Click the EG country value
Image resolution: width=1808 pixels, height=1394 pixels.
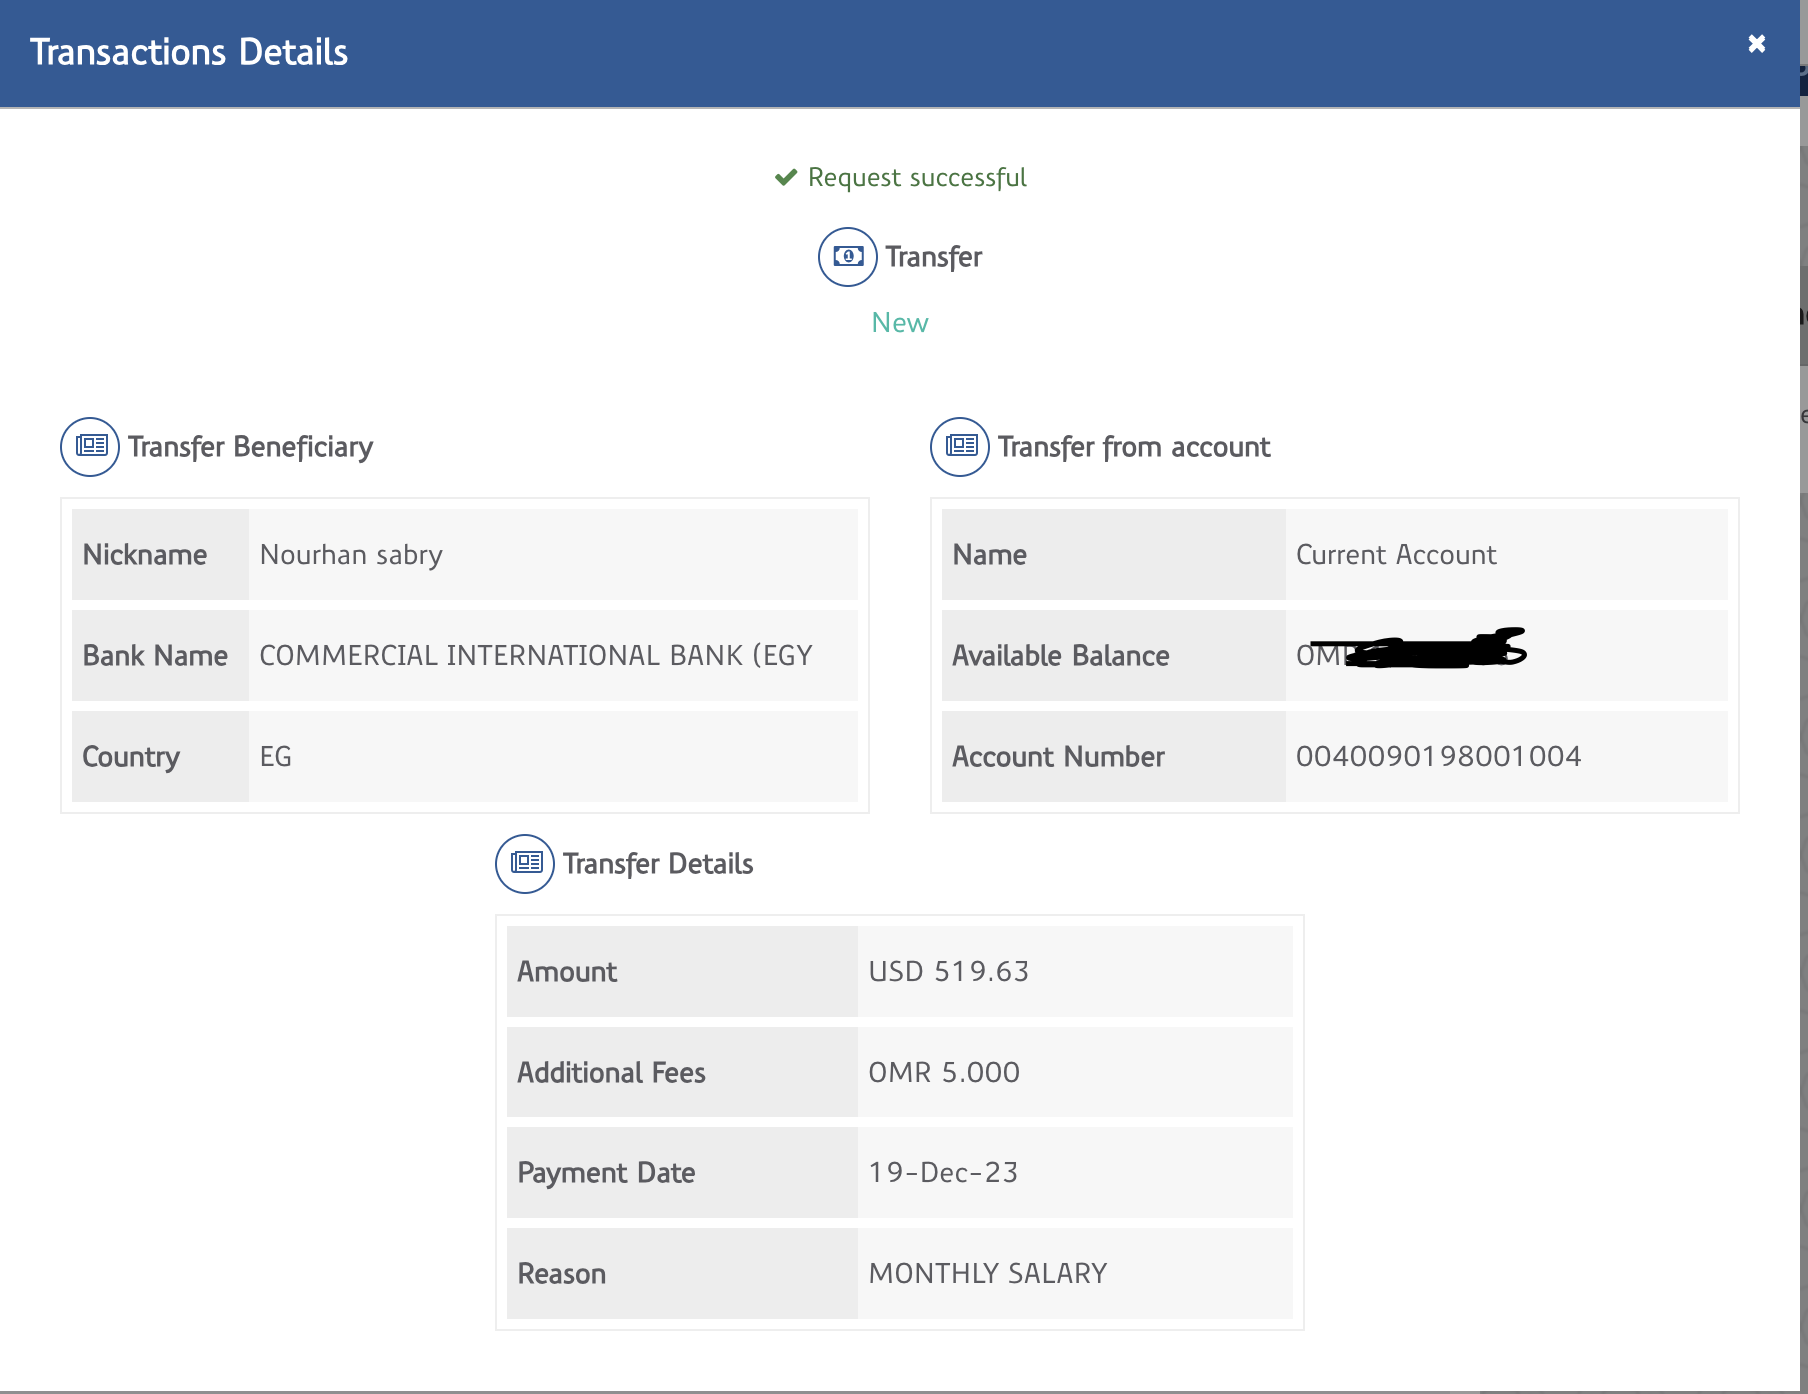click(x=276, y=757)
